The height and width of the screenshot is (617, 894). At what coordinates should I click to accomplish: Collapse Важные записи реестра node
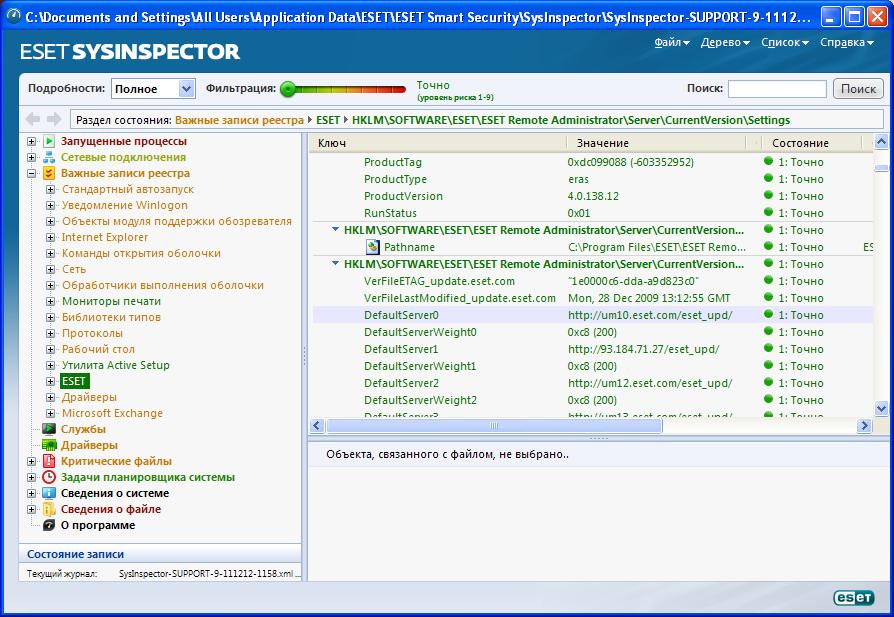pyautogui.click(x=32, y=173)
